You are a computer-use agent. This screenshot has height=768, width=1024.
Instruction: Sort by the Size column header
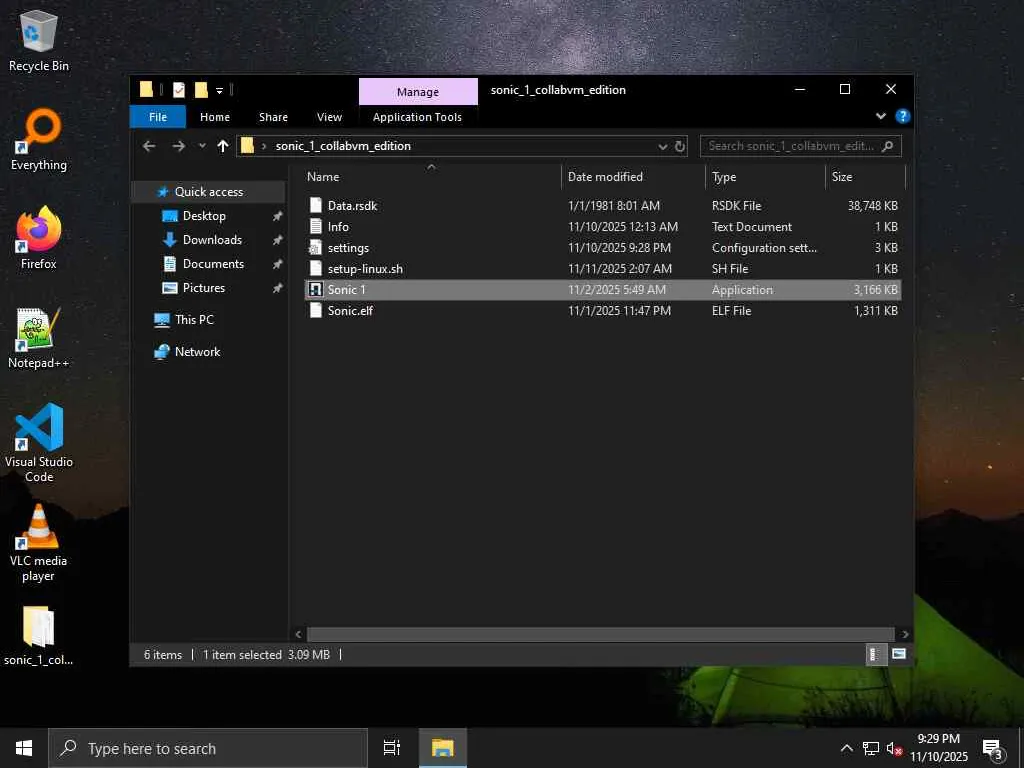click(x=865, y=176)
